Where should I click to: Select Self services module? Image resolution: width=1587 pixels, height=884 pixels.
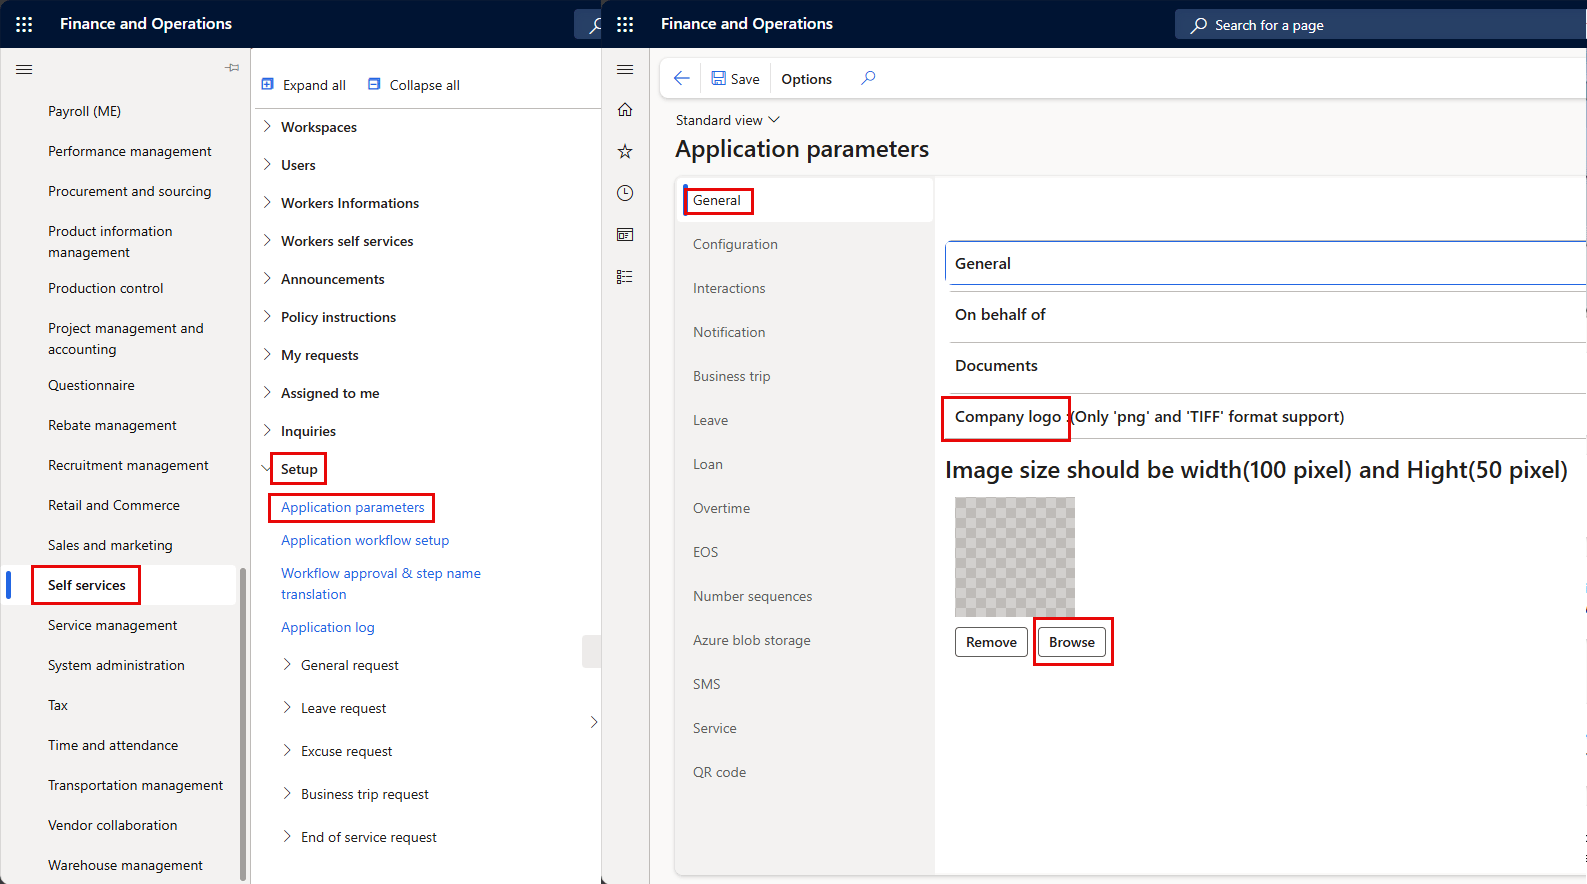click(87, 585)
